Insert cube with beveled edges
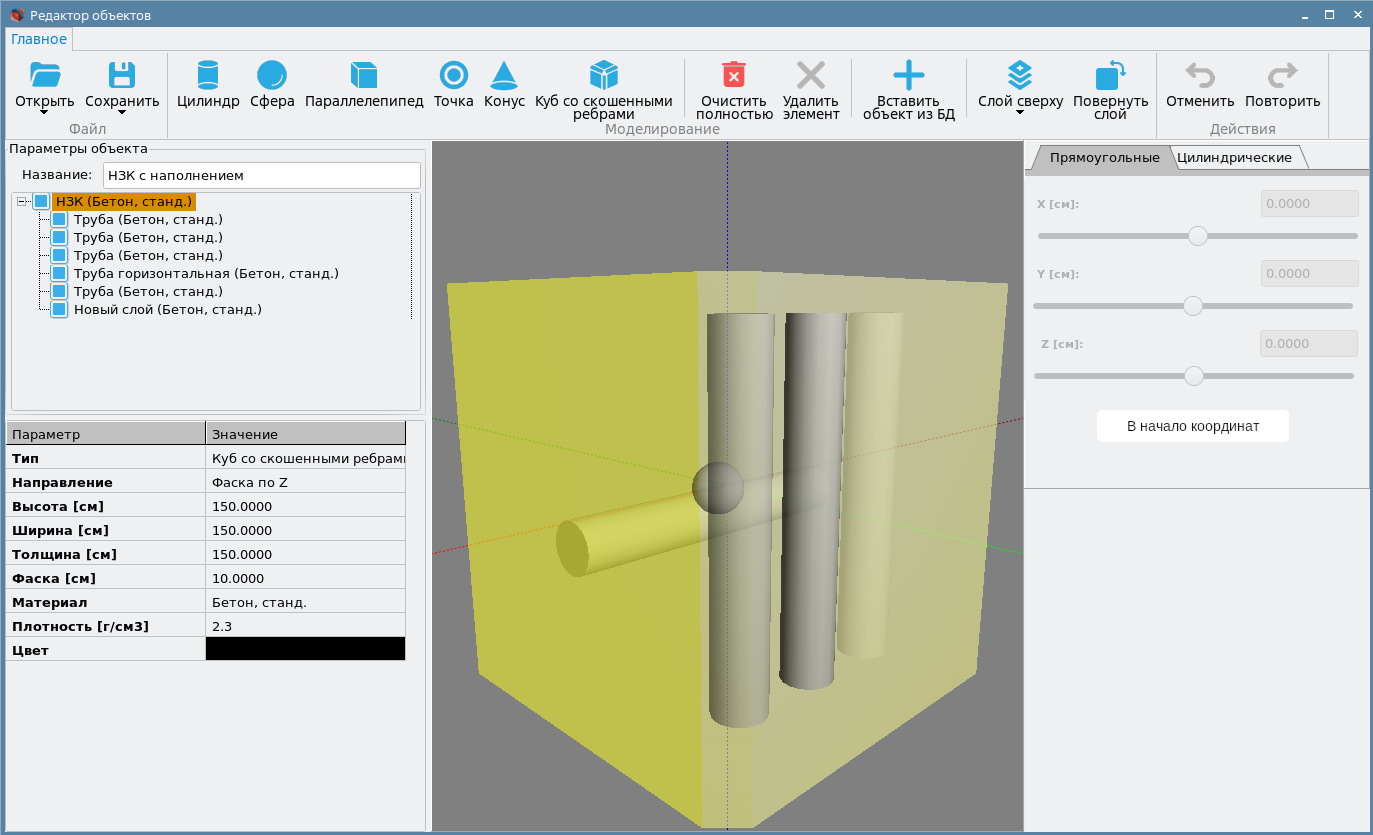The width and height of the screenshot is (1373, 835). pyautogui.click(x=603, y=76)
